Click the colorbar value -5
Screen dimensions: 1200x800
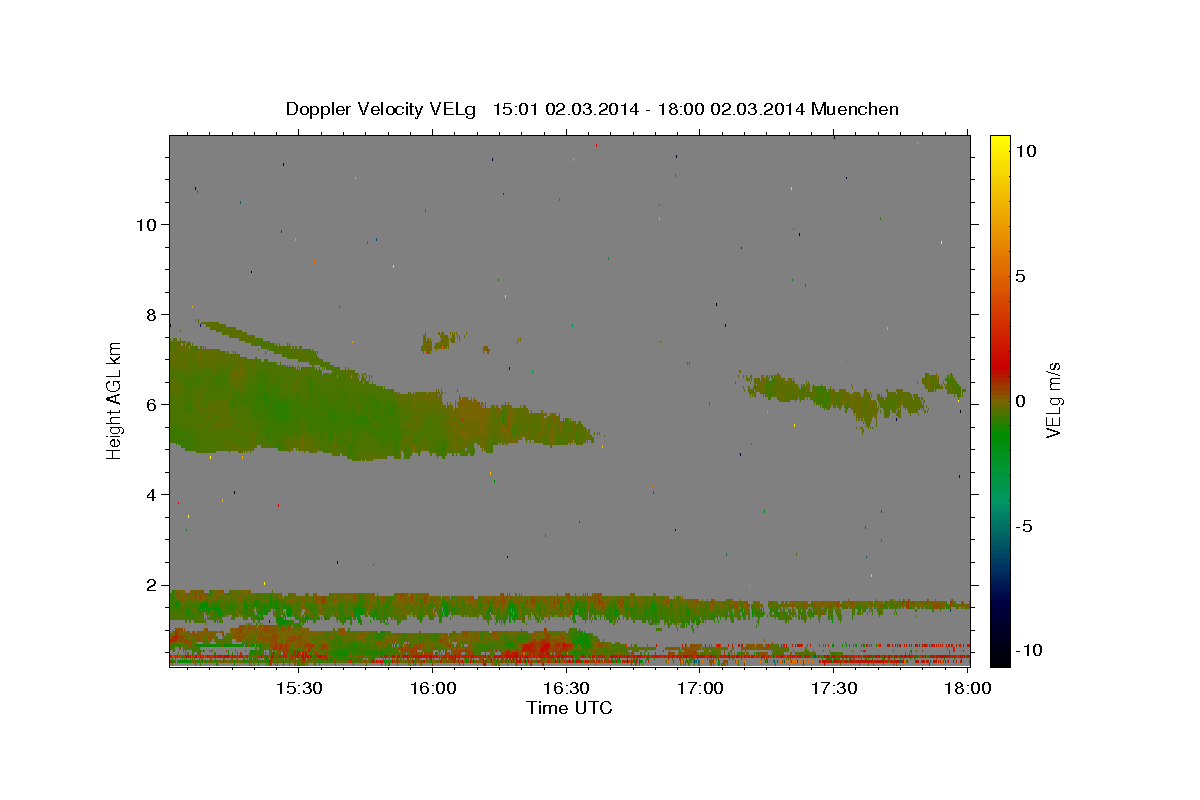[1023, 526]
